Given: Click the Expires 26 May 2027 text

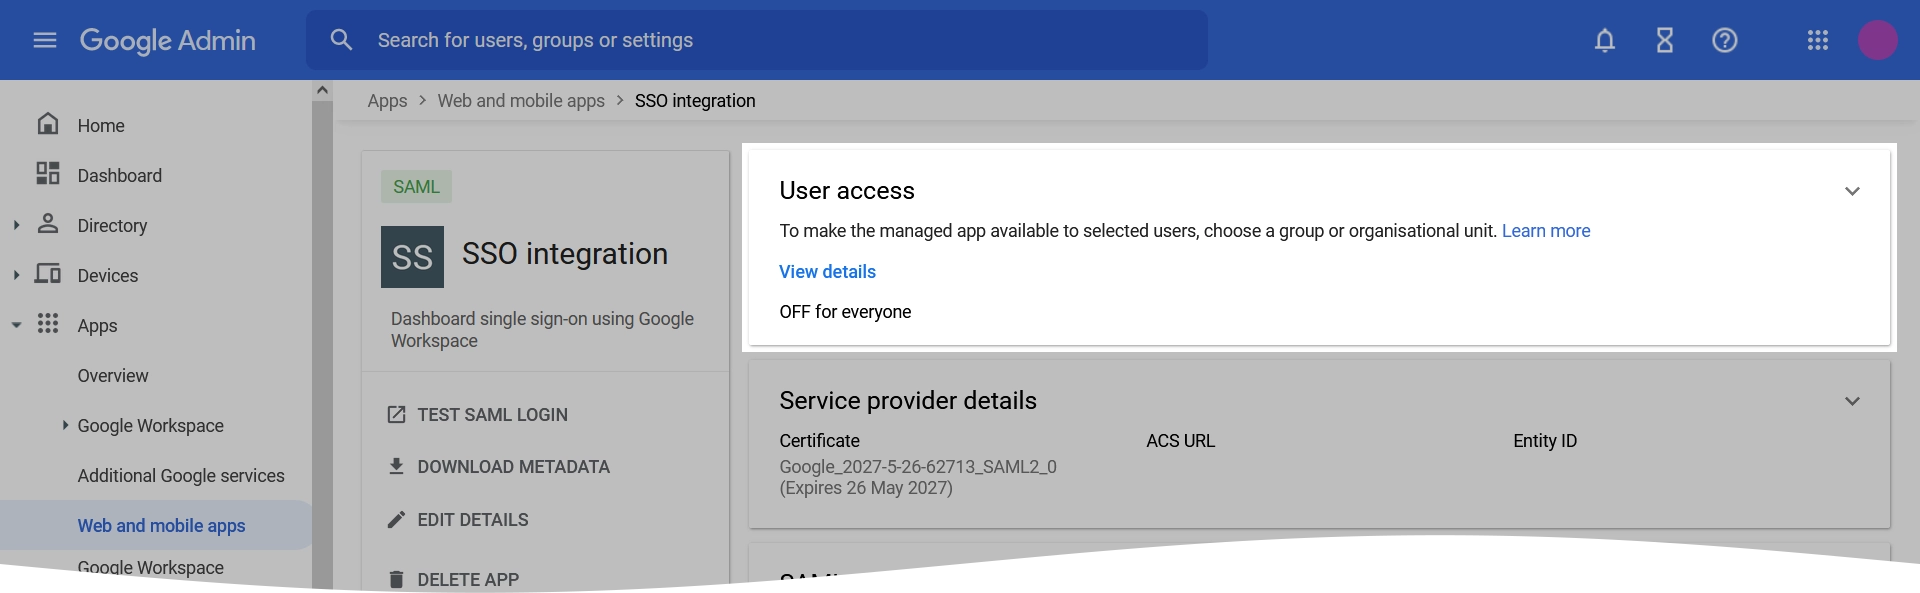Looking at the screenshot, I should pyautogui.click(x=866, y=488).
